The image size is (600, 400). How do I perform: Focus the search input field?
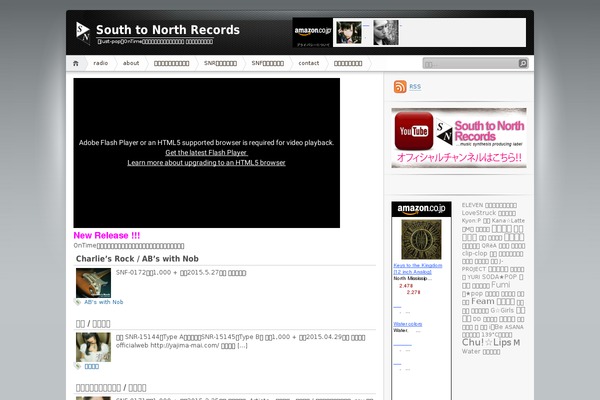click(470, 64)
